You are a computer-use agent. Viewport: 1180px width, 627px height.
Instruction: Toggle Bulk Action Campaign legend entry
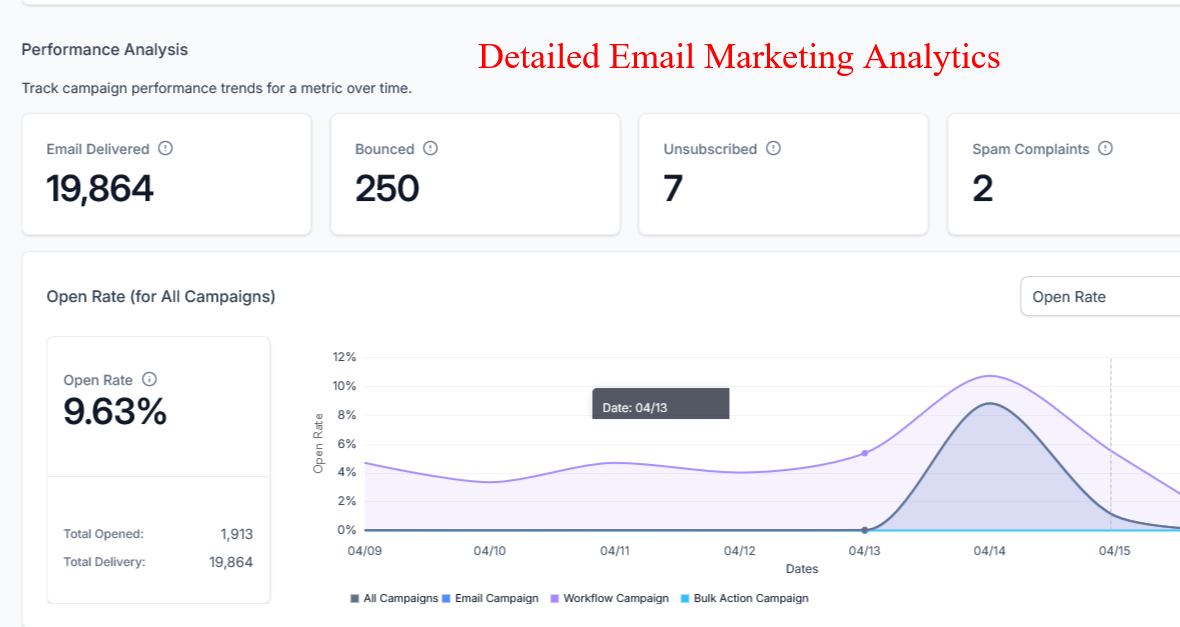(x=745, y=598)
